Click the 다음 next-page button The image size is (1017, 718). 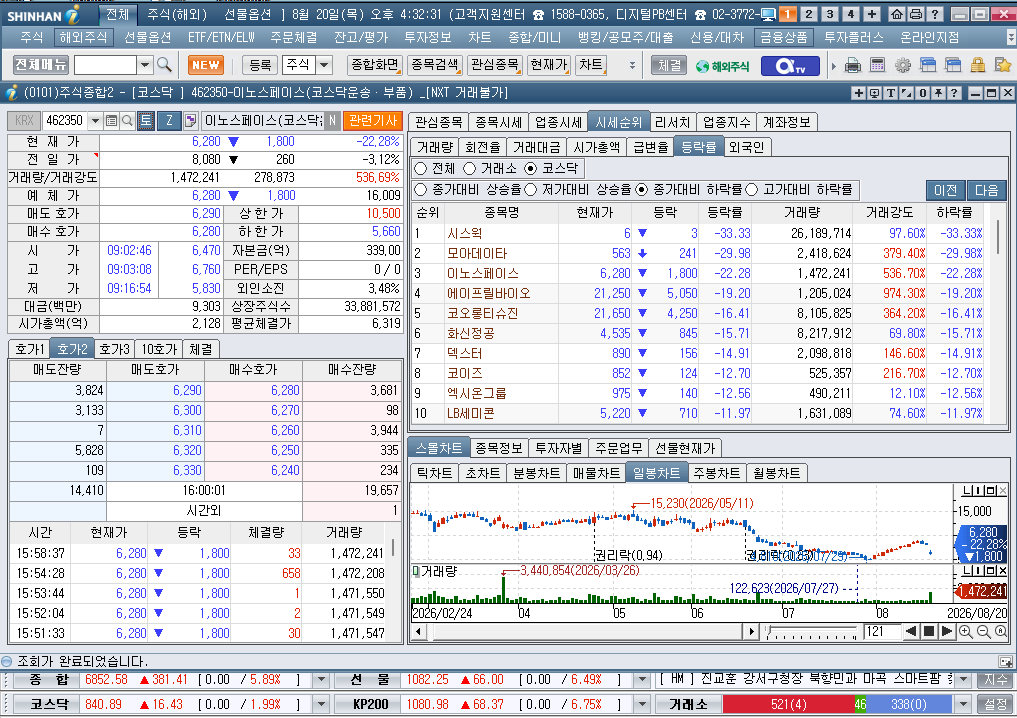pos(986,190)
